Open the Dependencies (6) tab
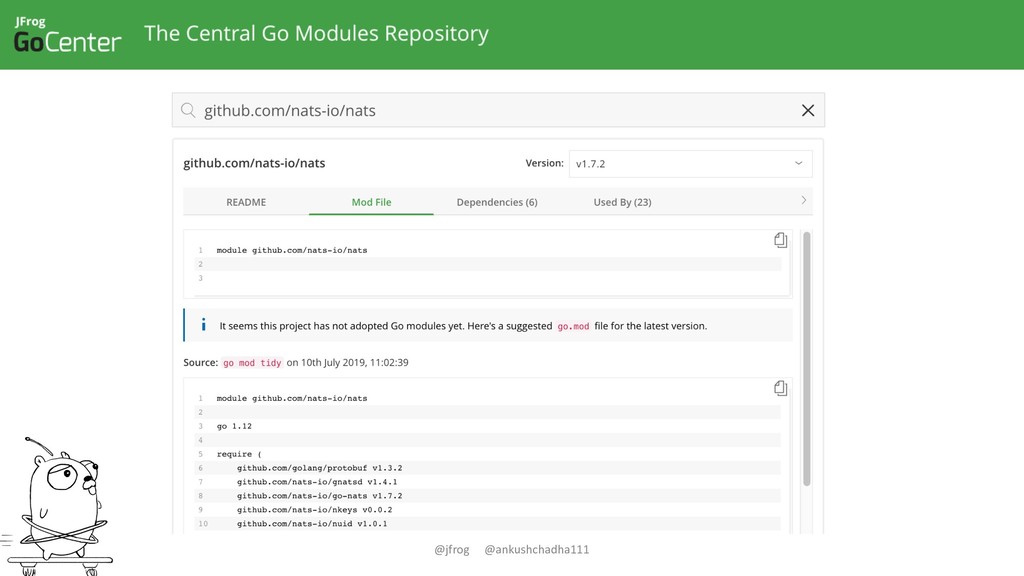1024x576 pixels. 497,202
